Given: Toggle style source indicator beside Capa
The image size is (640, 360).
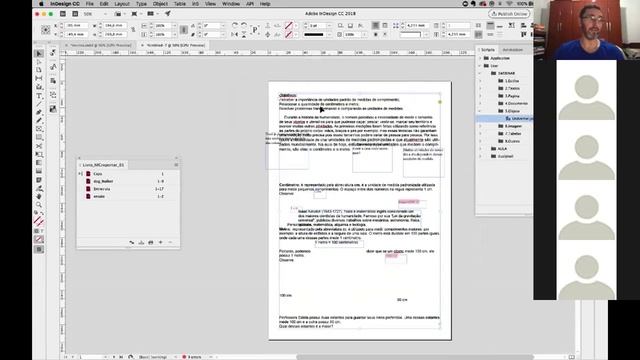Looking at the screenshot, I should point(80,174).
